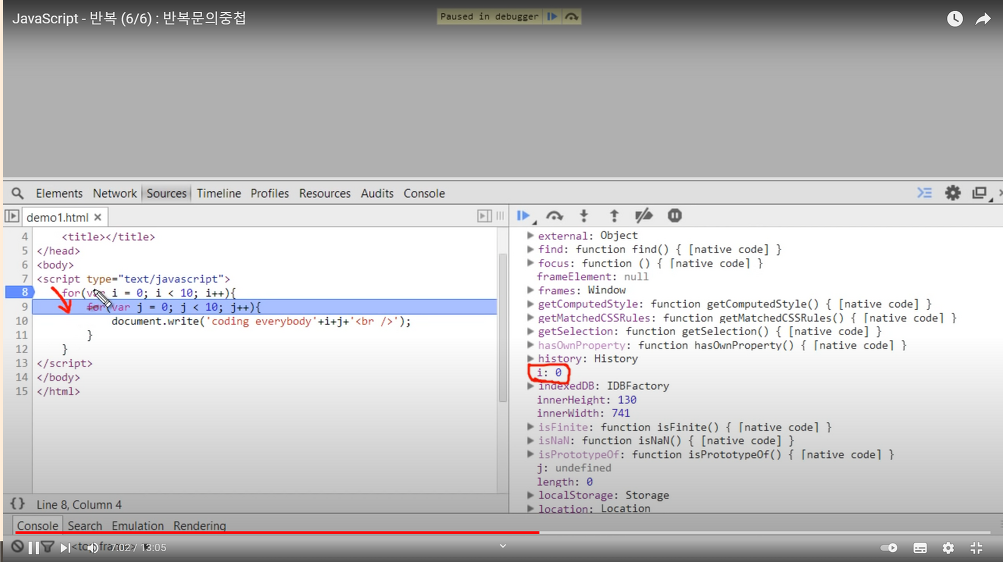Viewport: 1003px width, 562px height.
Task: Expand the getComputedStyle property
Action: pos(530,304)
